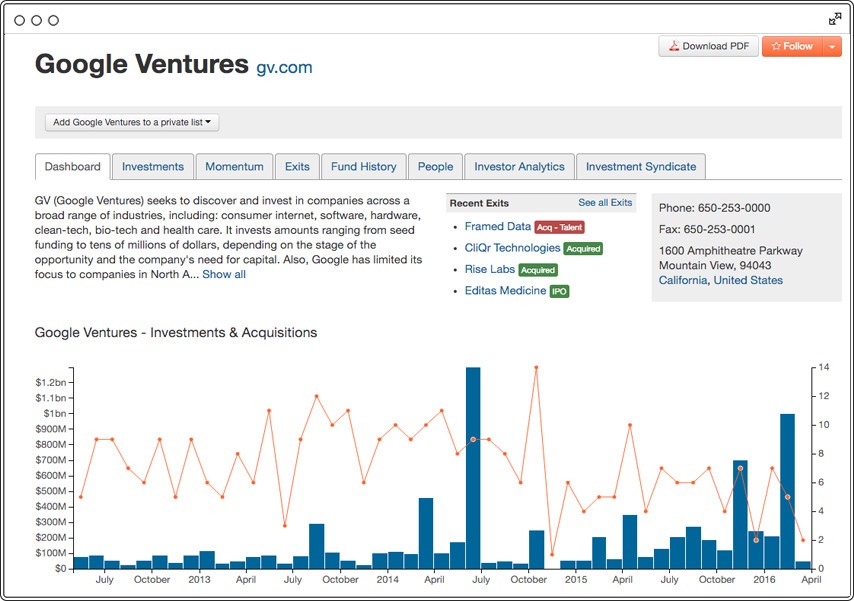
Task: Click the tallest blue bar at July 2014
Action: coord(473,468)
